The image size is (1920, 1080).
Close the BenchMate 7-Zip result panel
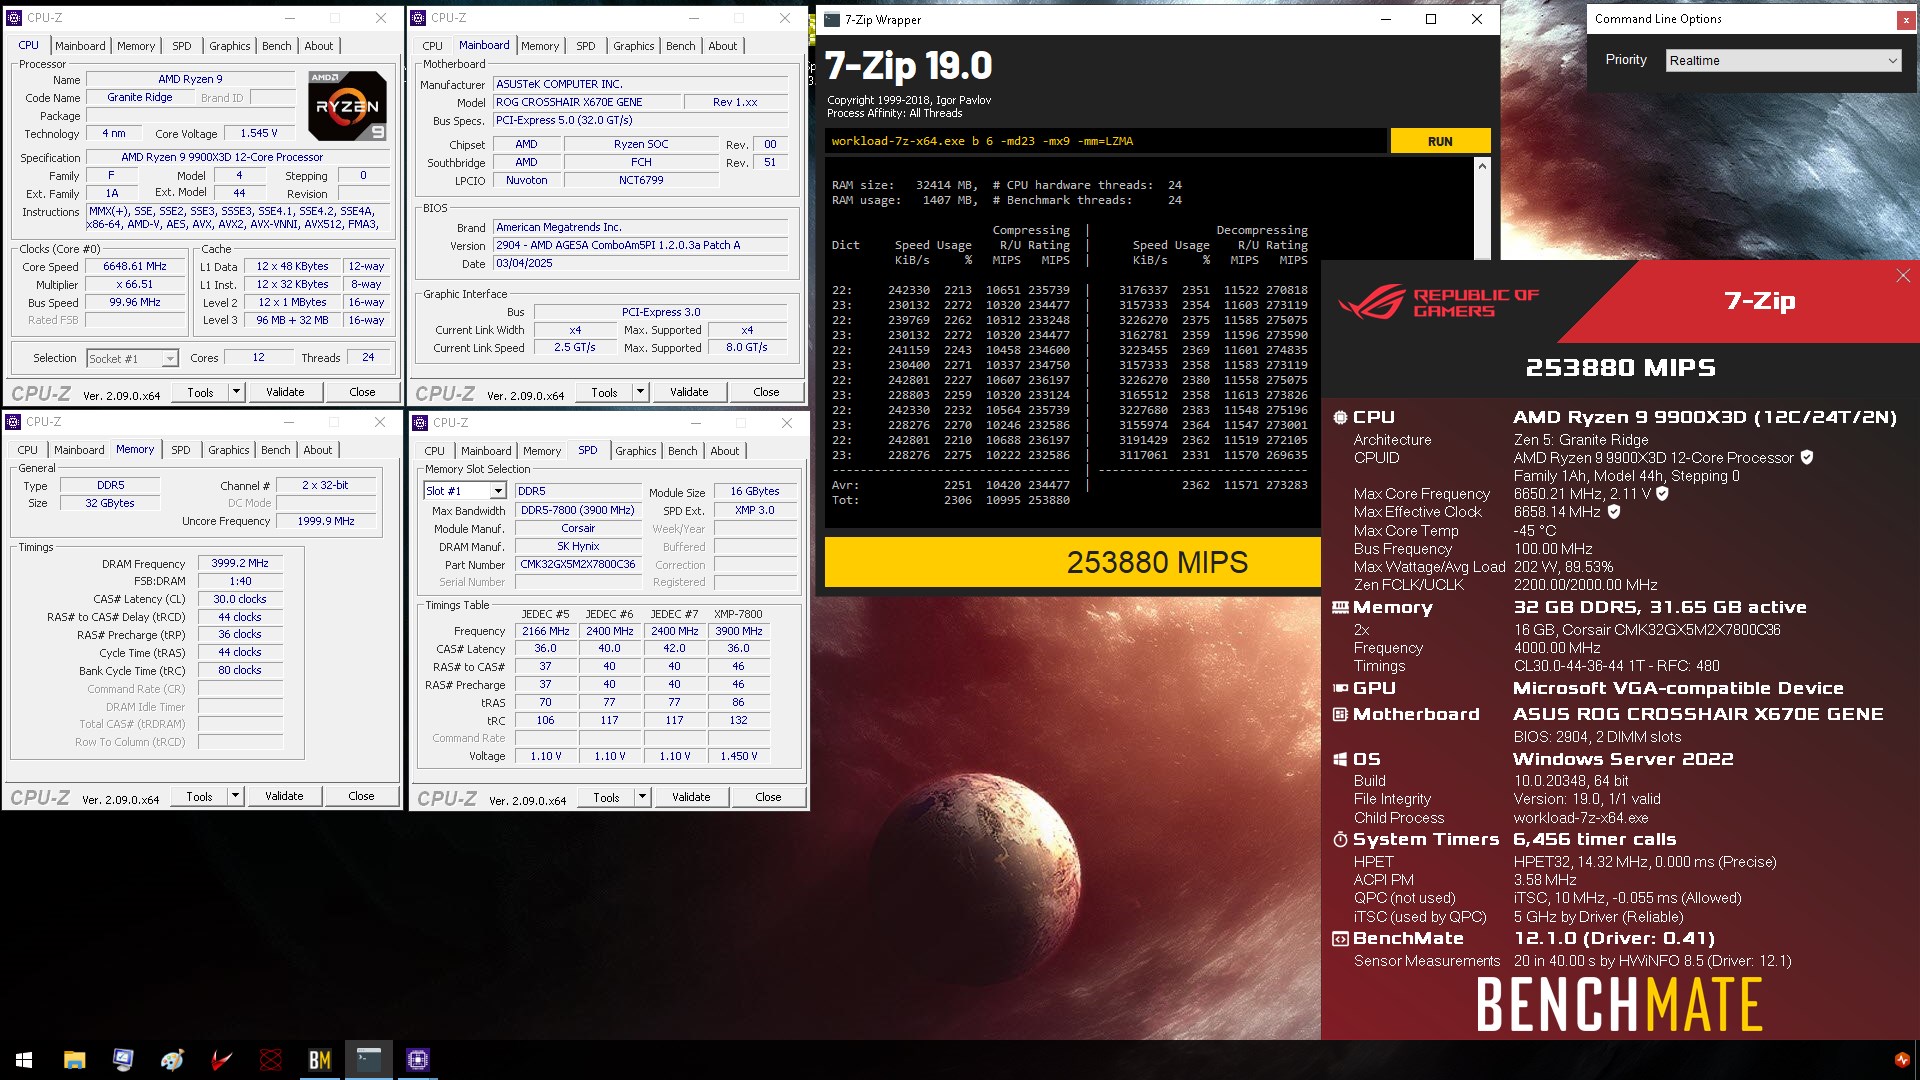1903,276
